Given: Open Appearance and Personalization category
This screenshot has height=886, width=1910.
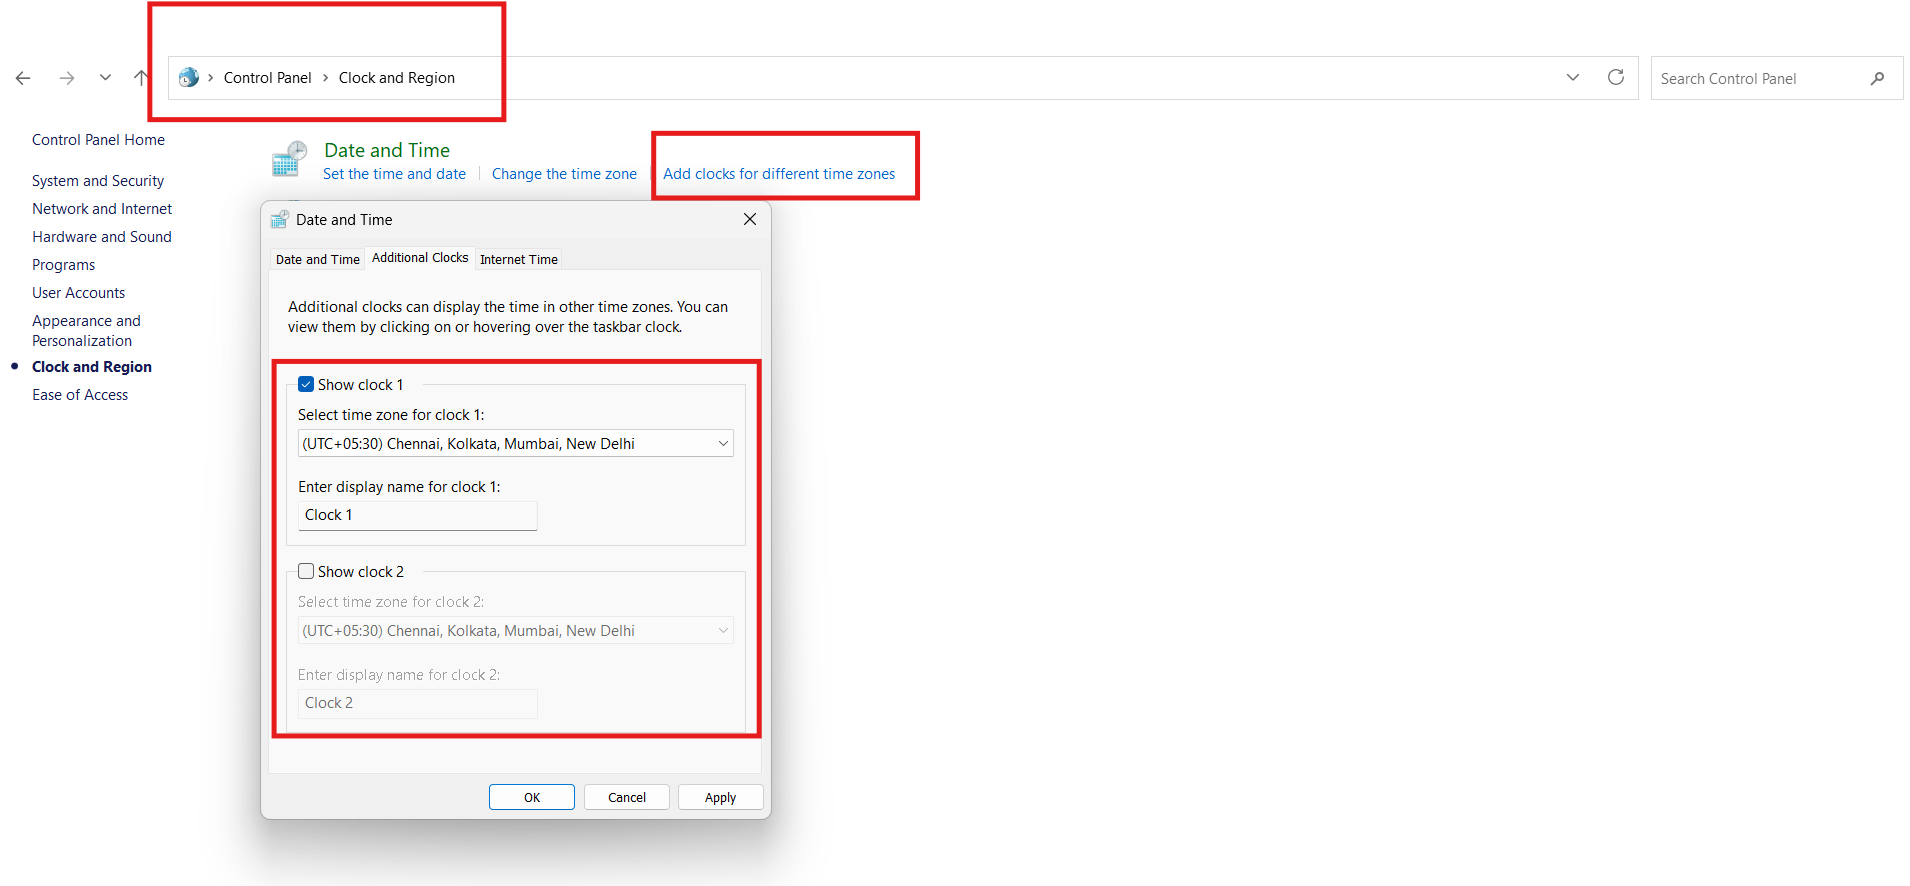Looking at the screenshot, I should (x=86, y=331).
